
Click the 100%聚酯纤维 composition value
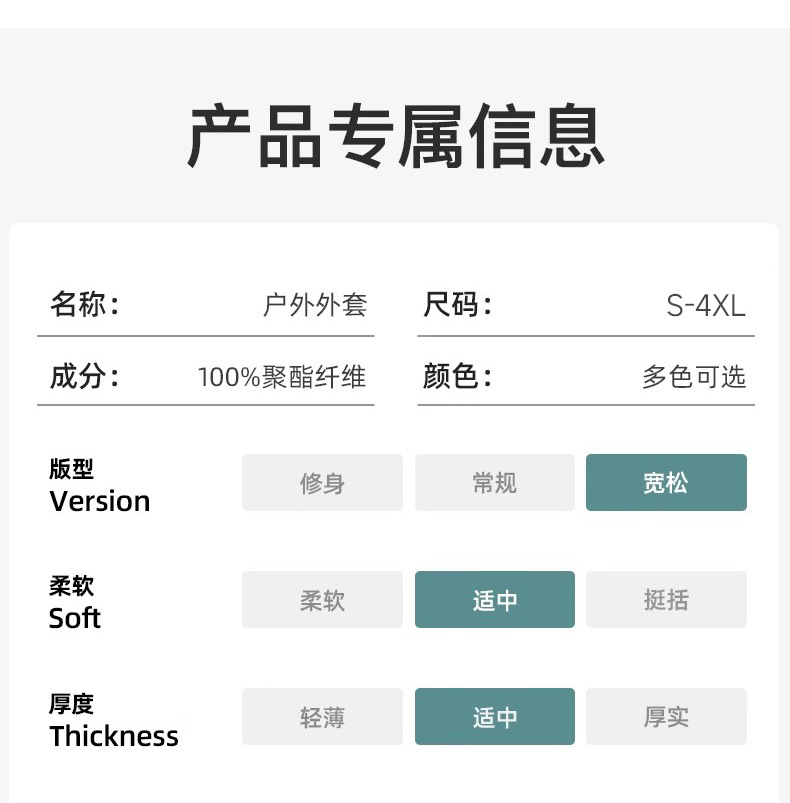(282, 377)
